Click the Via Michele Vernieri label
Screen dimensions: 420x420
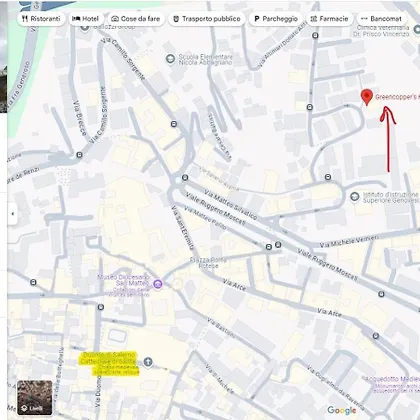349,241
